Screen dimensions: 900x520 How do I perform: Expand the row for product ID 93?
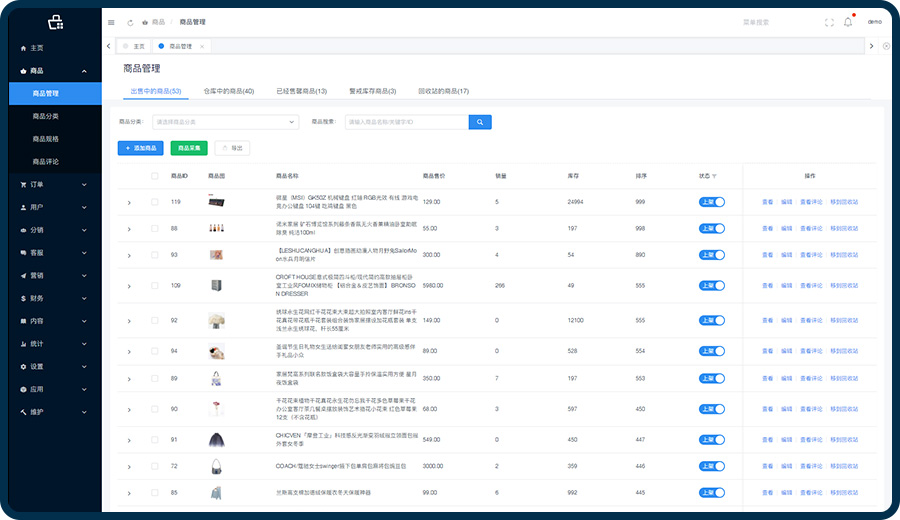point(129,255)
